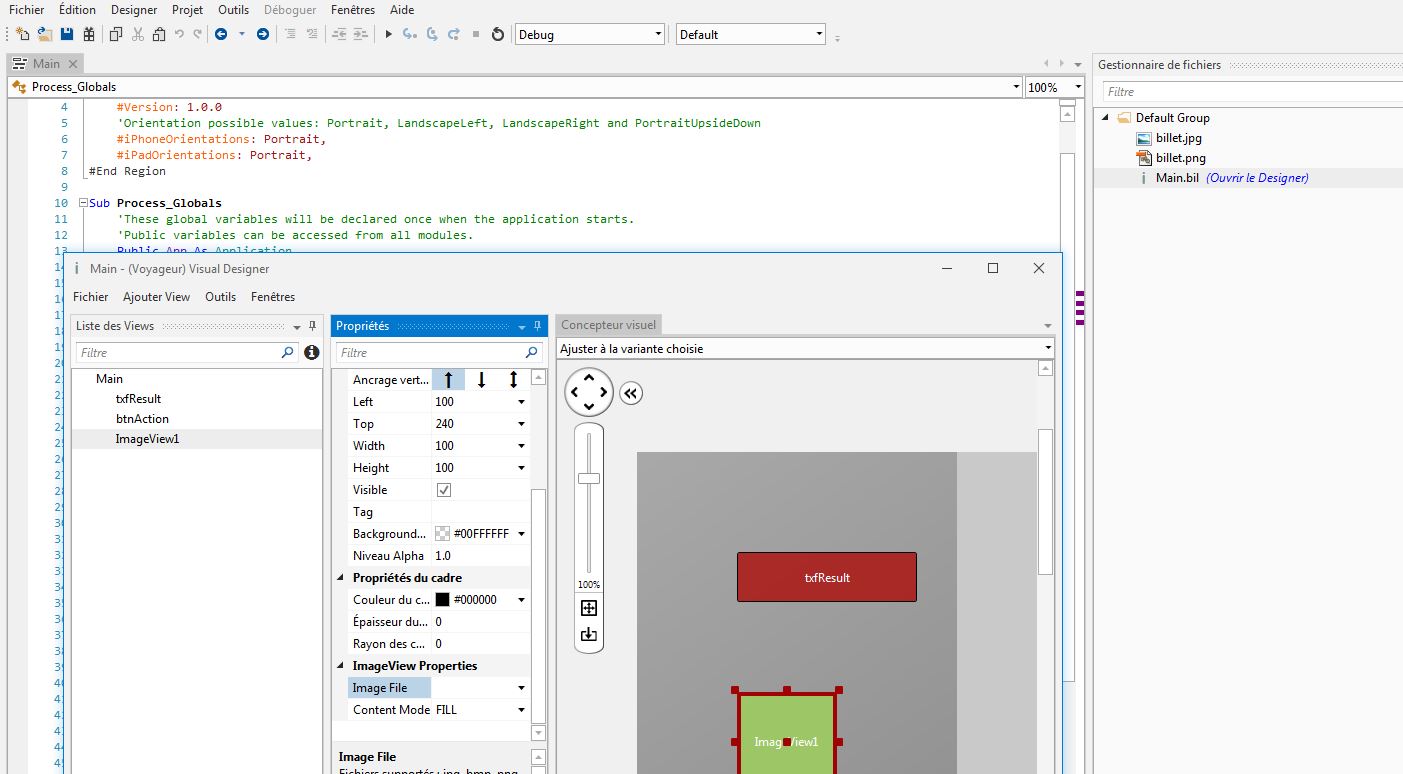Pin the Propriétés panel
The height and width of the screenshot is (774, 1403).
click(x=537, y=326)
